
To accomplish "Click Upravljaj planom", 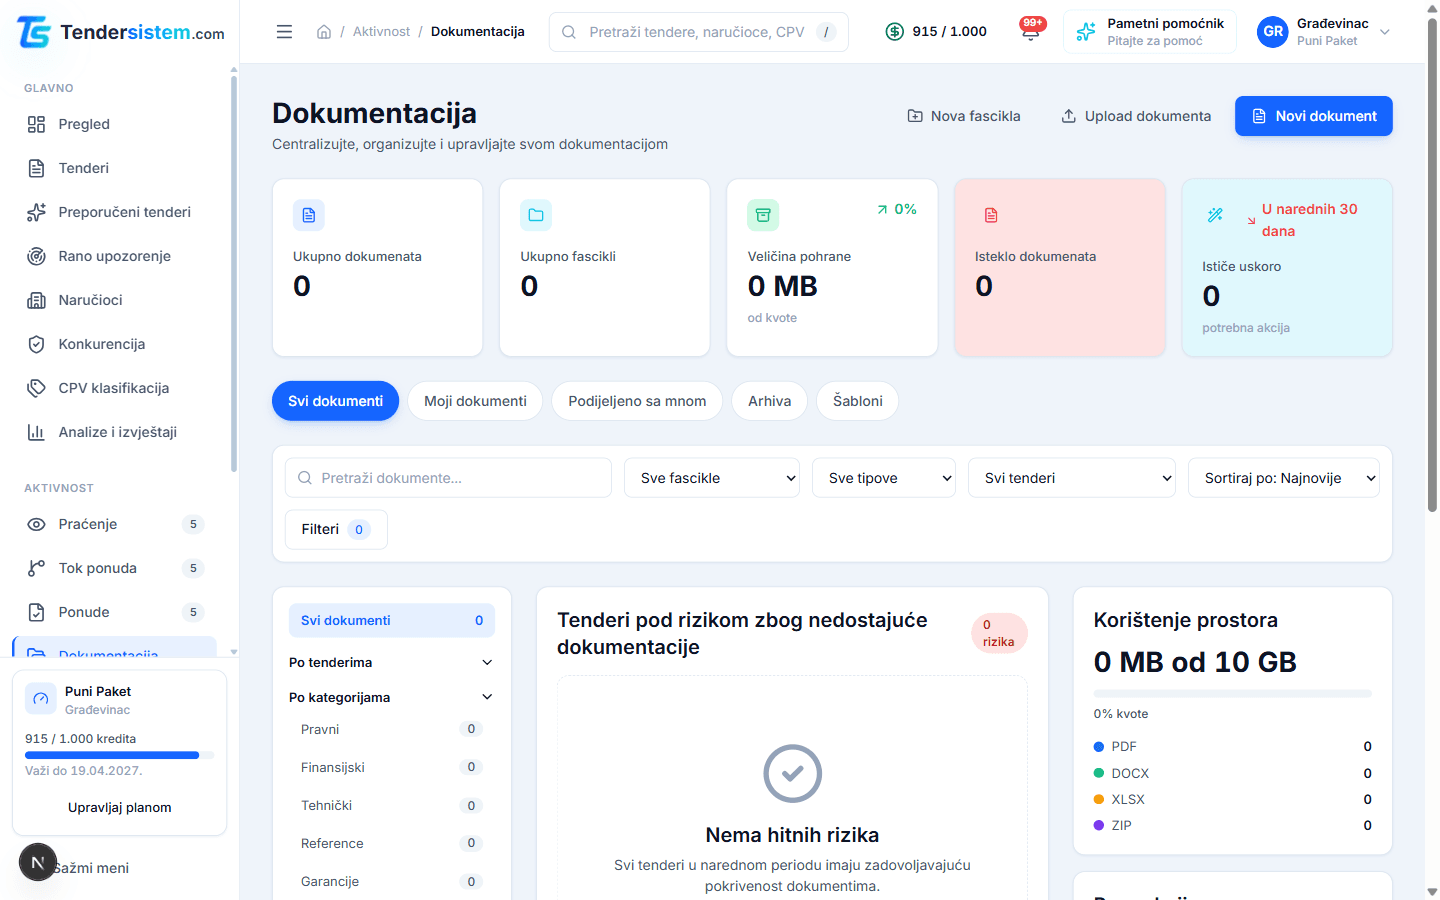I will point(120,807).
